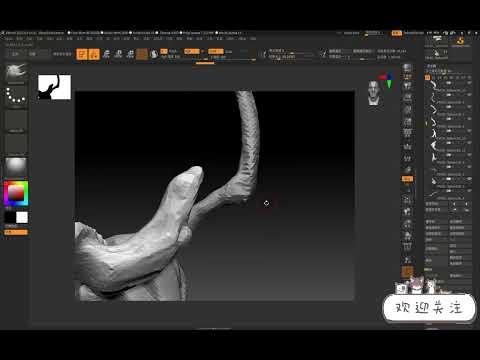This screenshot has width=480, height=360.
Task: Toggle the orange button at top right title bar
Action: coord(397,33)
